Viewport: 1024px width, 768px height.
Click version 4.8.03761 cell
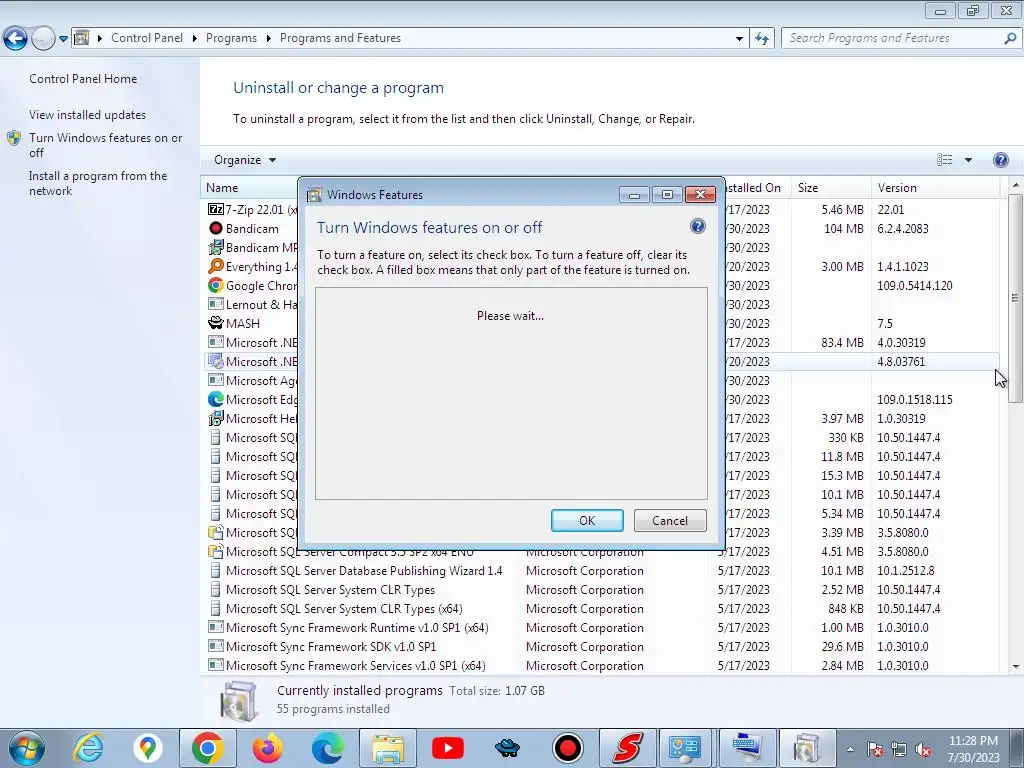[901, 362]
